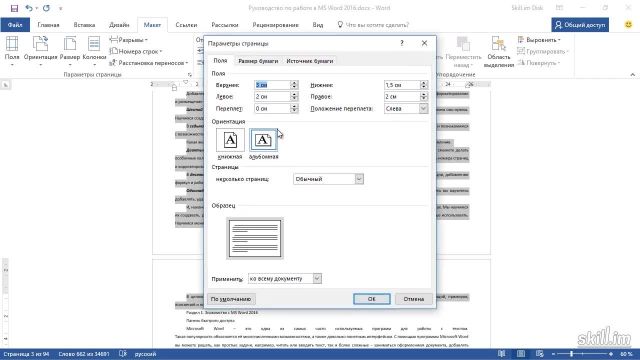640x360 pixels.
Task: Open the Выровнять align menu
Action: (x=539, y=40)
